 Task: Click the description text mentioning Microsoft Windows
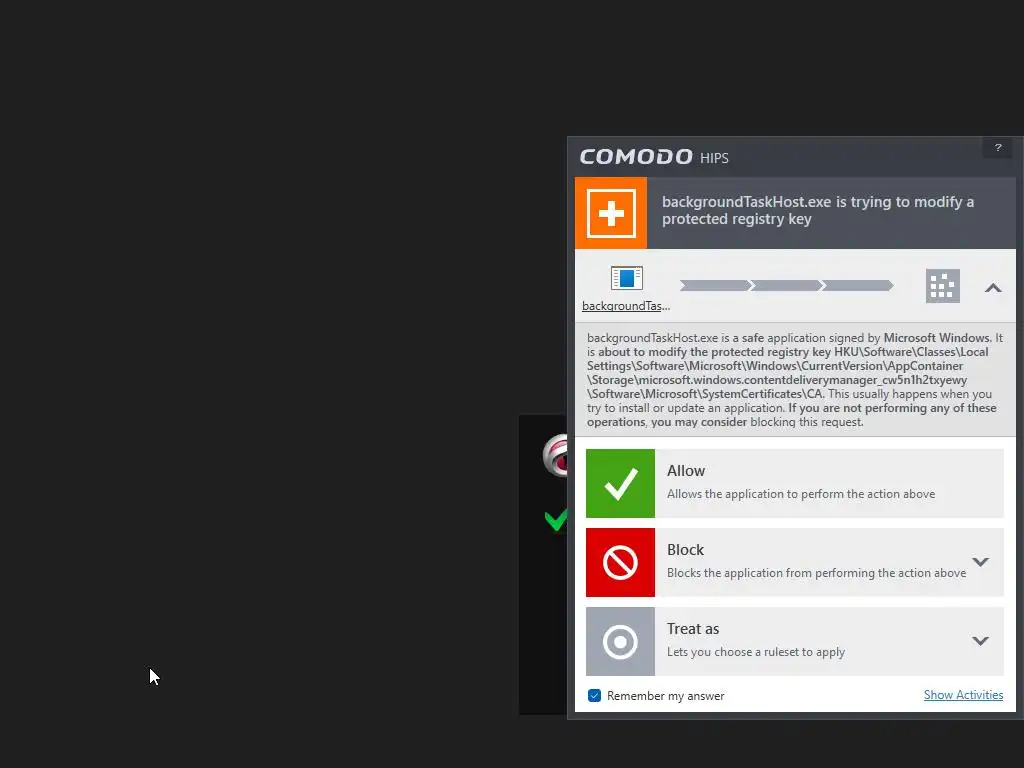click(795, 379)
